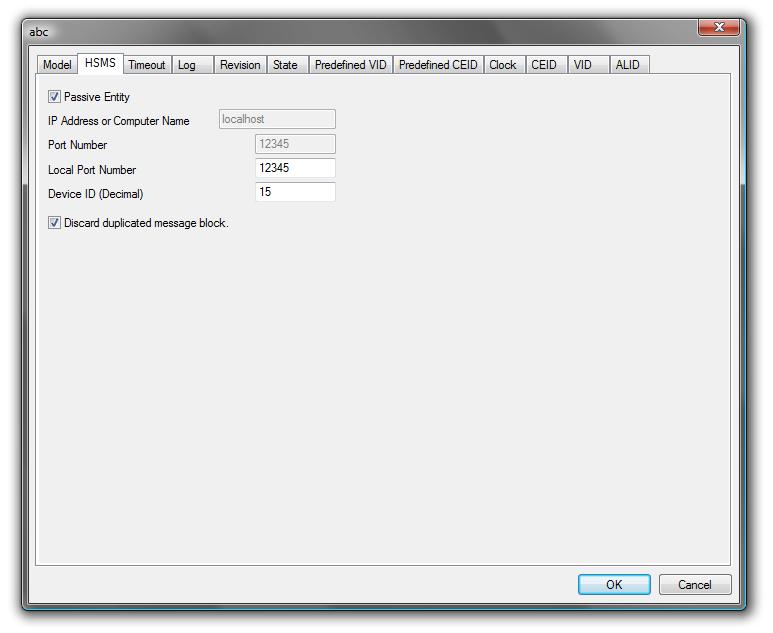Open the CEID tab
This screenshot has width=773, height=633.
tap(544, 65)
